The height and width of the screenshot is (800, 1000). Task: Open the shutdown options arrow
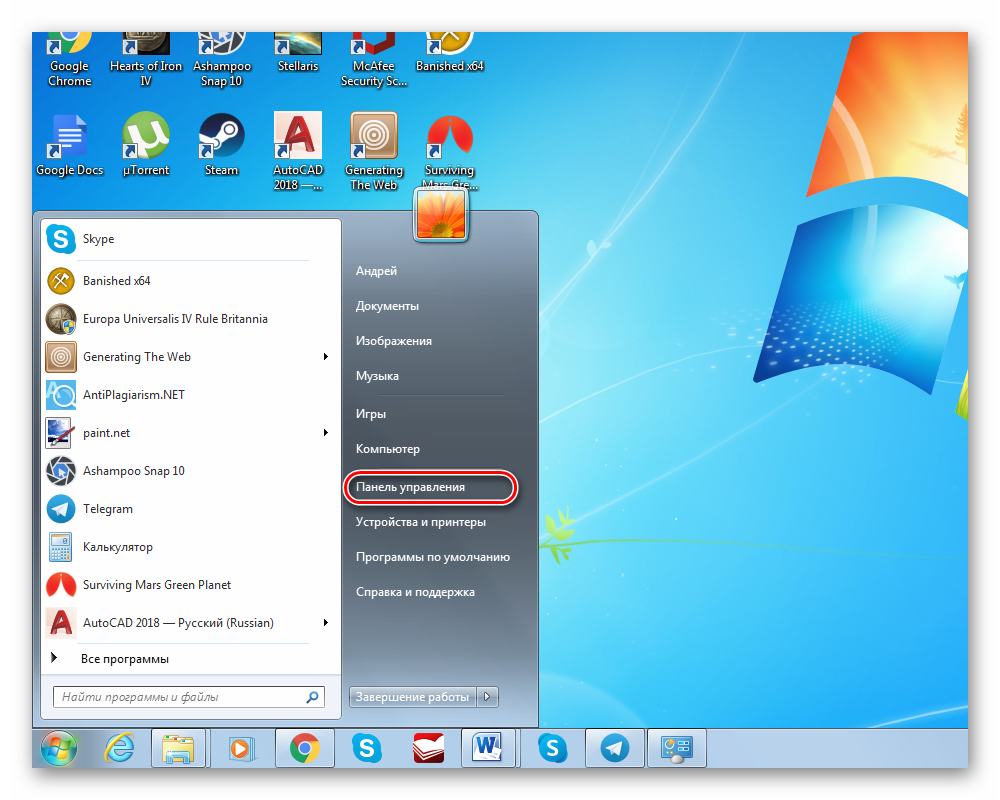487,697
